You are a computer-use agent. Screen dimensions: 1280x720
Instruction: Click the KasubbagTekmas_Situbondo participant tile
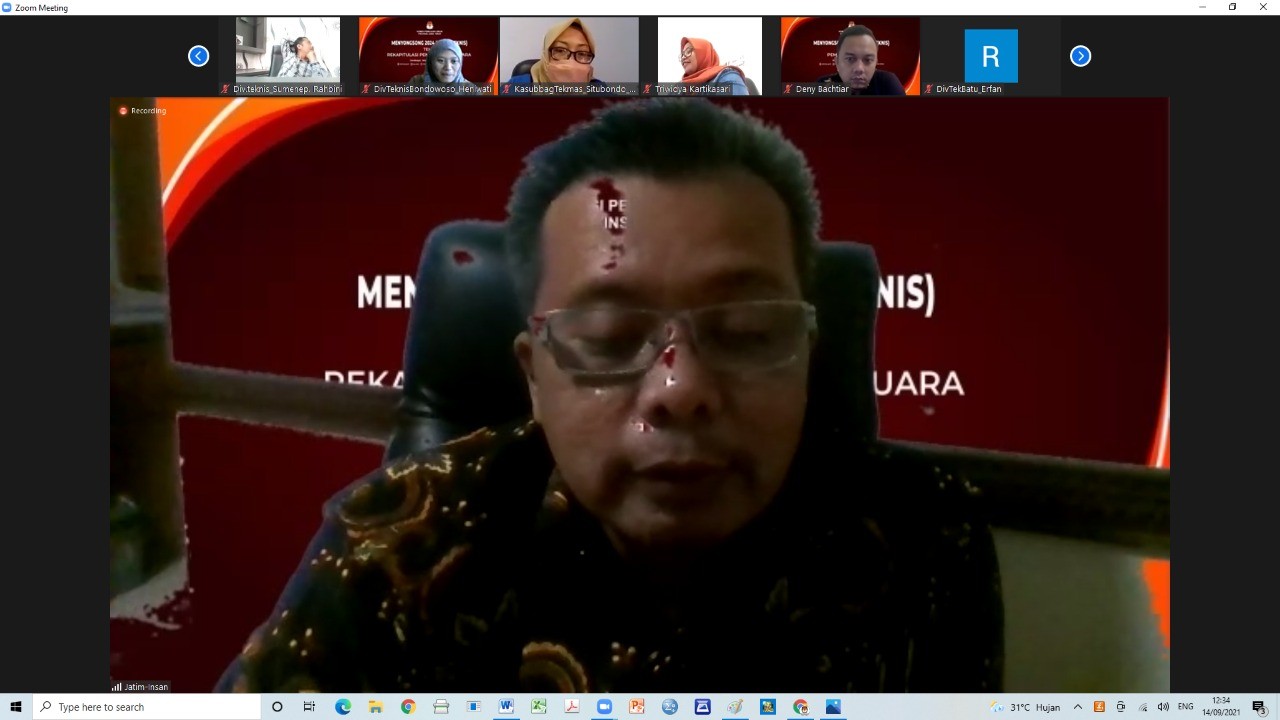pyautogui.click(x=569, y=55)
